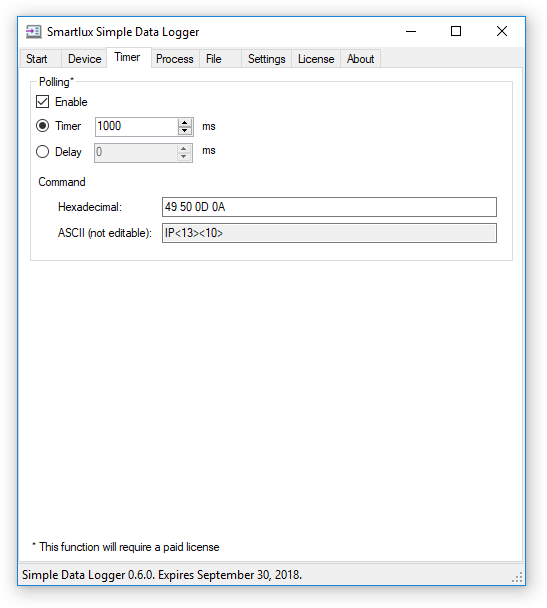The image size is (547, 608).
Task: Switch to the Device tab
Action: (x=85, y=59)
